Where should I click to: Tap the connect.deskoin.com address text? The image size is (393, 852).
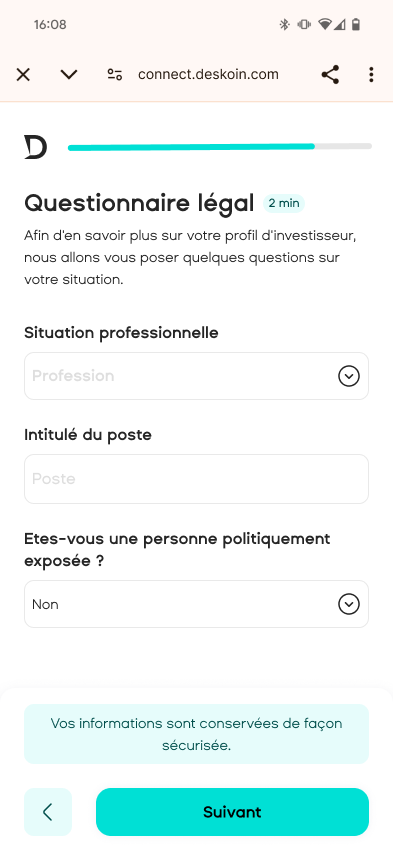[x=208, y=74]
